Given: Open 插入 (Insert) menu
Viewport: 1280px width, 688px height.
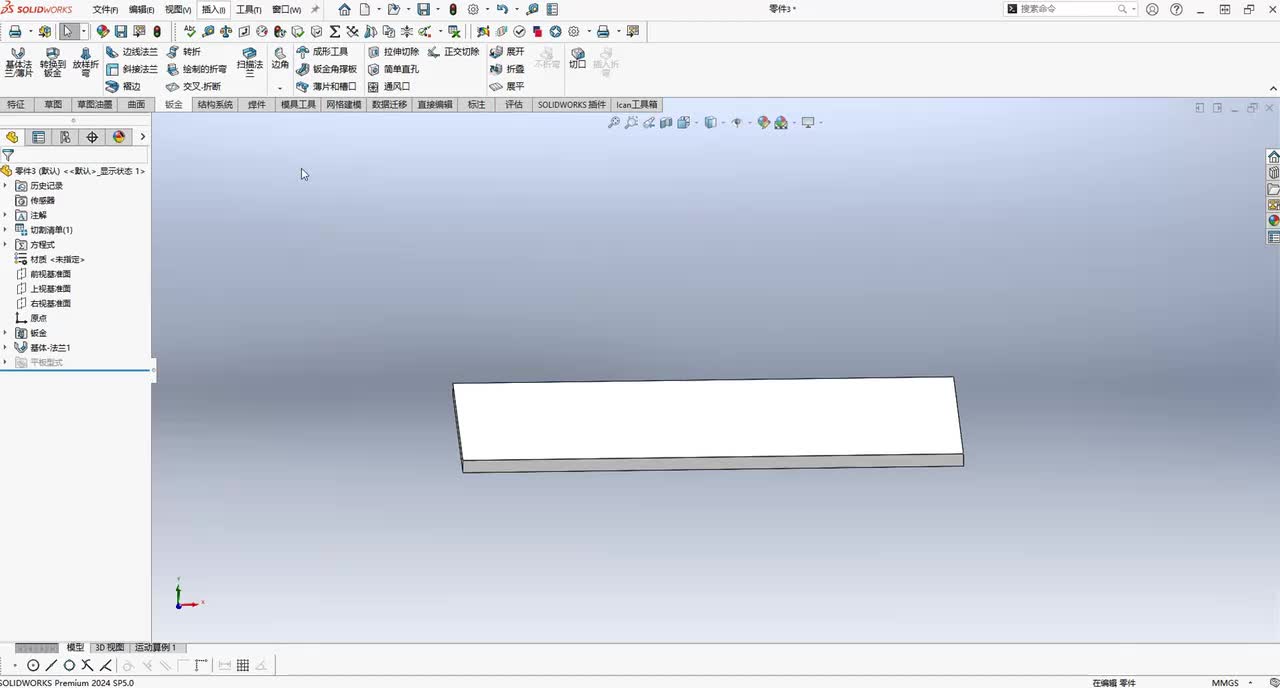Looking at the screenshot, I should [214, 9].
